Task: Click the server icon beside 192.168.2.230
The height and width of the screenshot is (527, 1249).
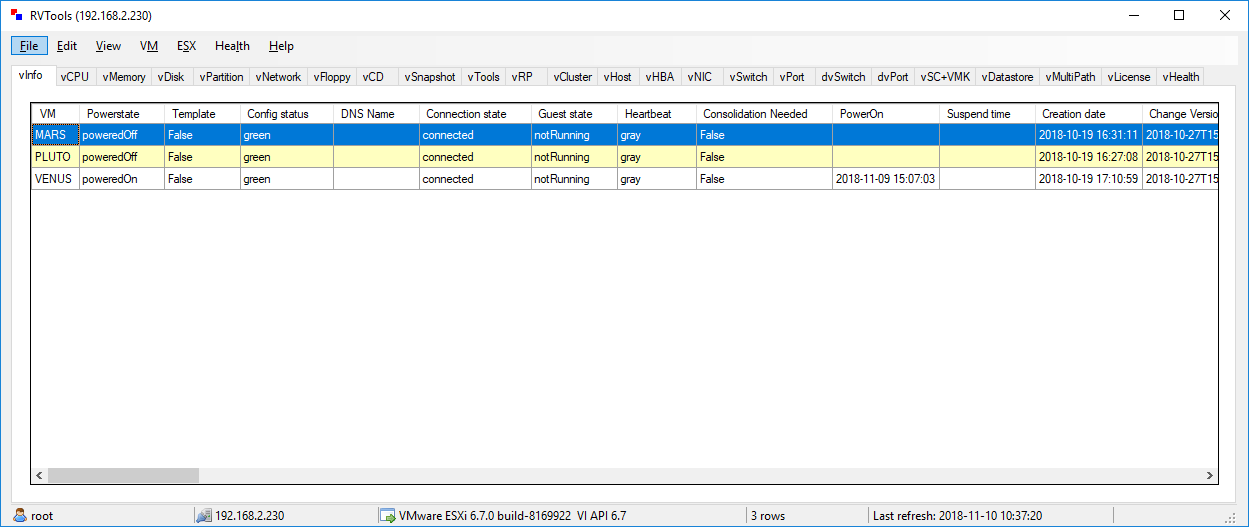Action: (x=204, y=516)
